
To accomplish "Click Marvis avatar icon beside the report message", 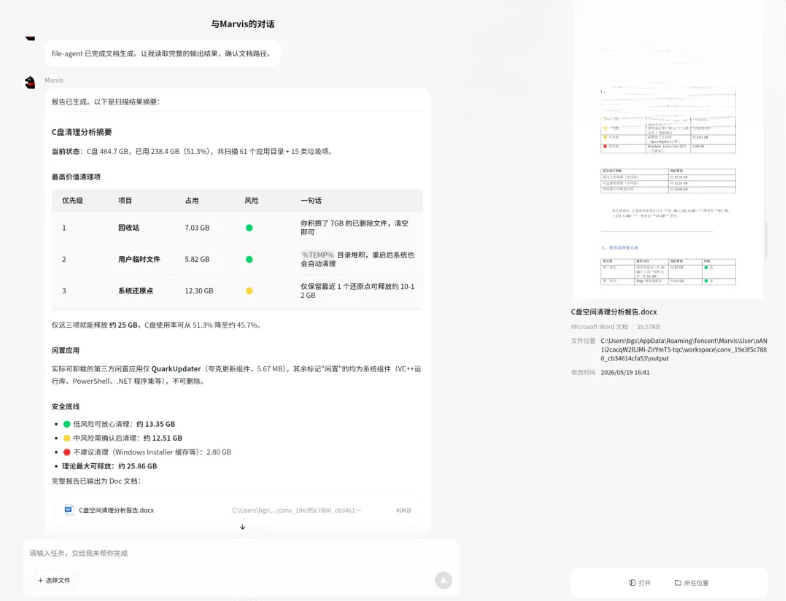I will click(x=31, y=82).
